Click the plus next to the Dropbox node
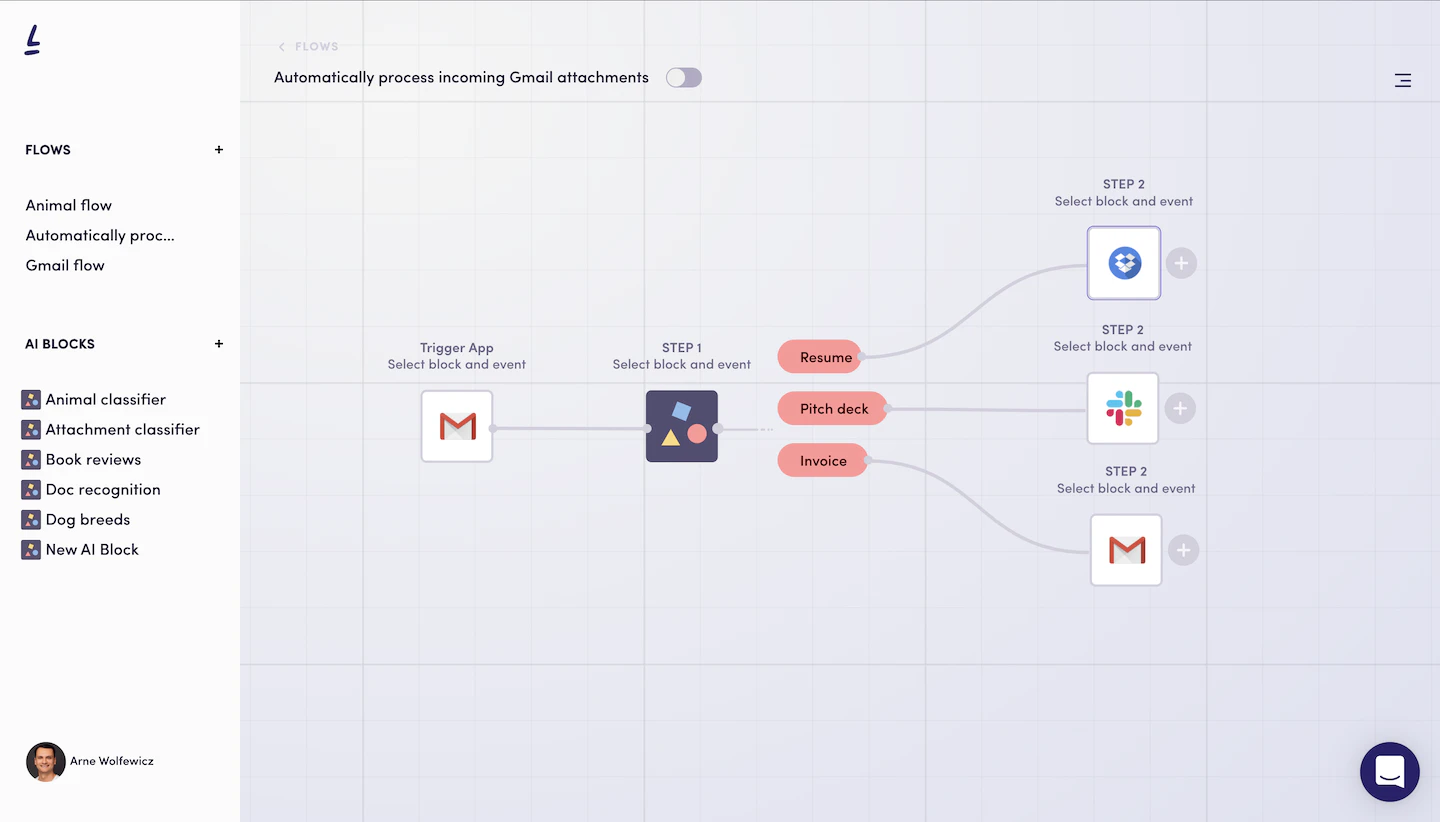Image resolution: width=1440 pixels, height=822 pixels. point(1181,263)
